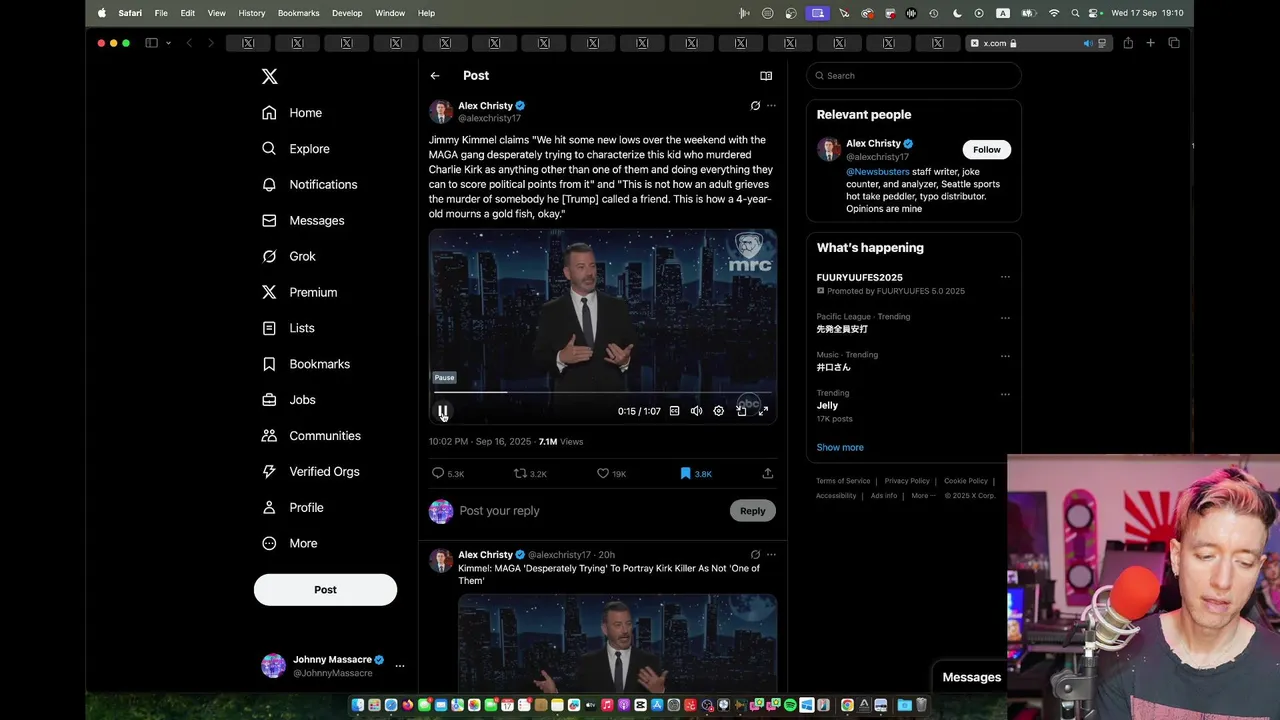Open Safari share button in toolbar

click(x=1128, y=43)
